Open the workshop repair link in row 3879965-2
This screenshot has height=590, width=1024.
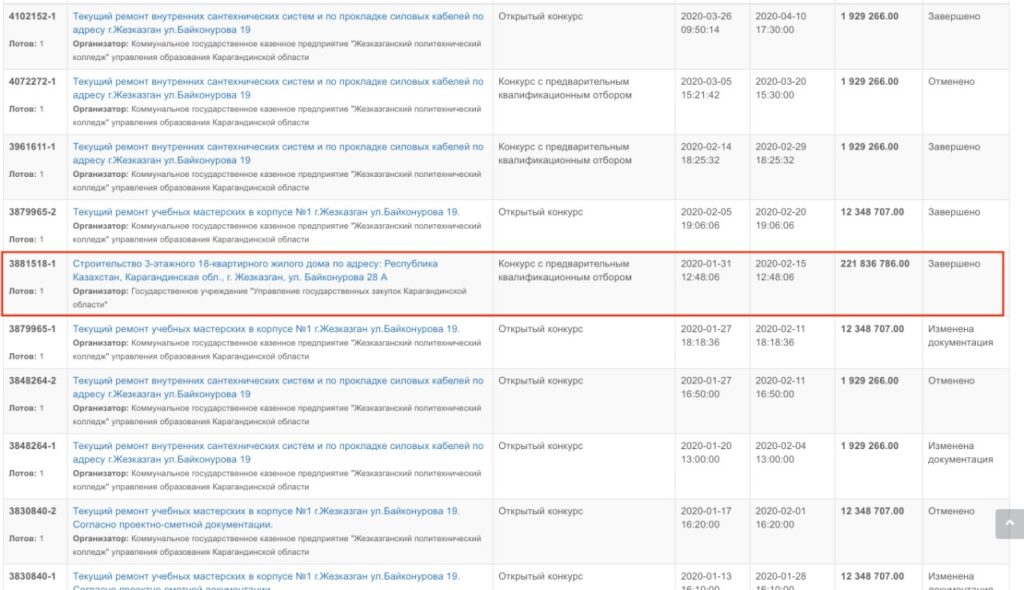tap(266, 212)
